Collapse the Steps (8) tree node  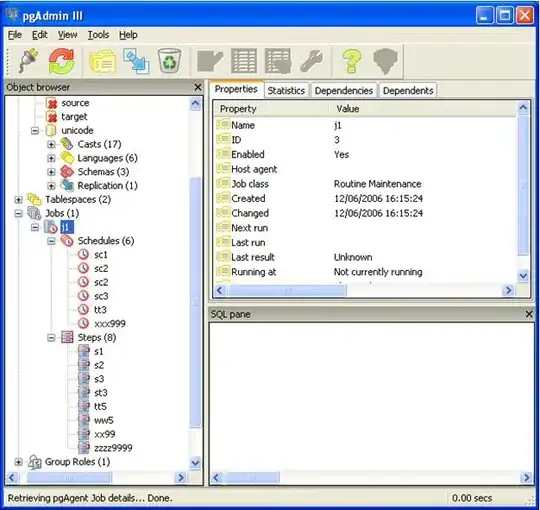coord(51,338)
